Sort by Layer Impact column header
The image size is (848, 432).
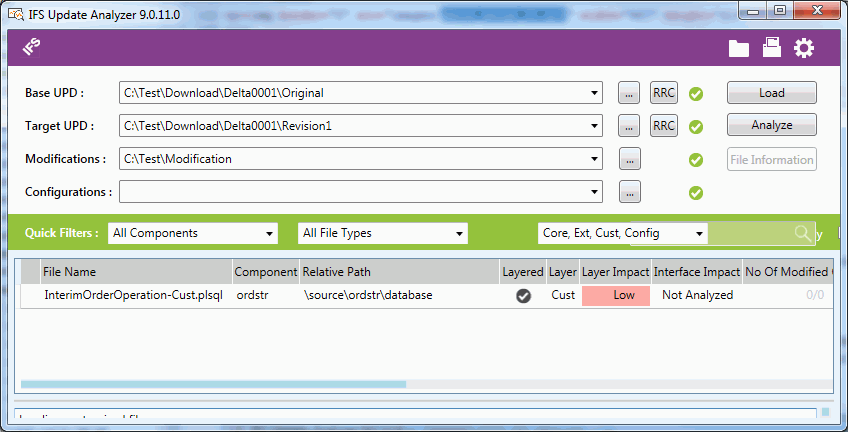pos(614,272)
